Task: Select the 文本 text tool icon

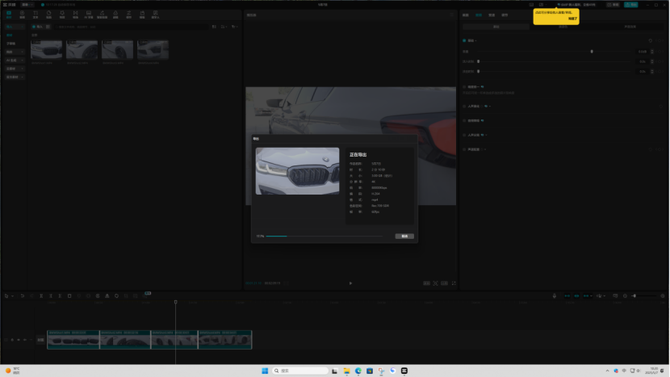Action: [35, 15]
